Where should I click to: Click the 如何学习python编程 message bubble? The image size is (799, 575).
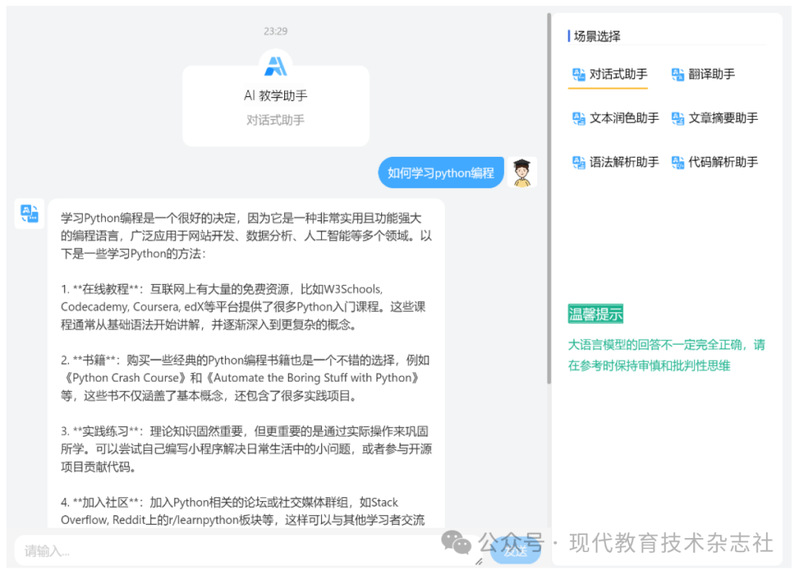coord(440,173)
